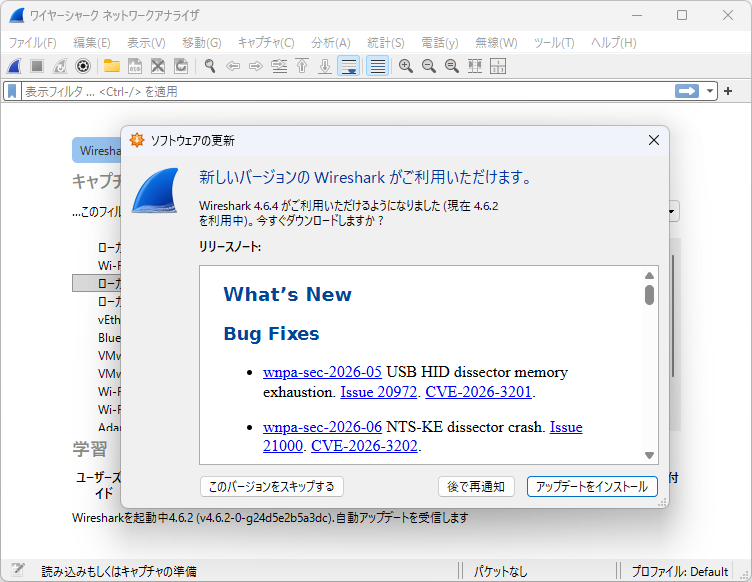Open the 編集(E) menu

coord(92,43)
